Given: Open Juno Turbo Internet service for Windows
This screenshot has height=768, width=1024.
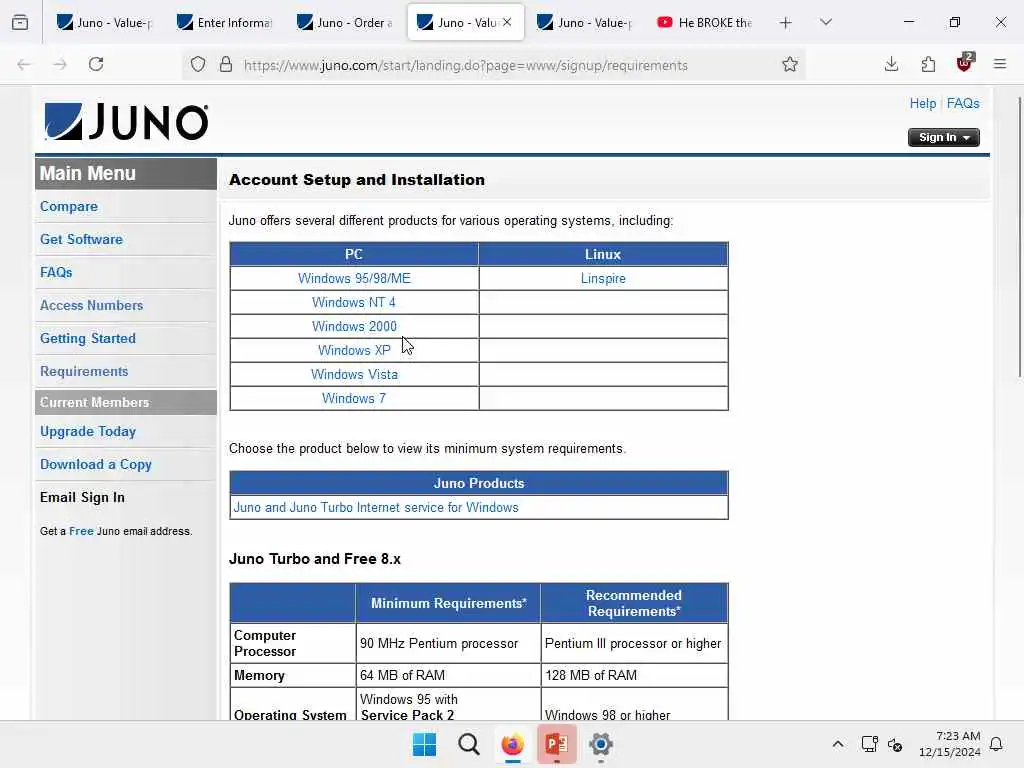Looking at the screenshot, I should [x=376, y=507].
